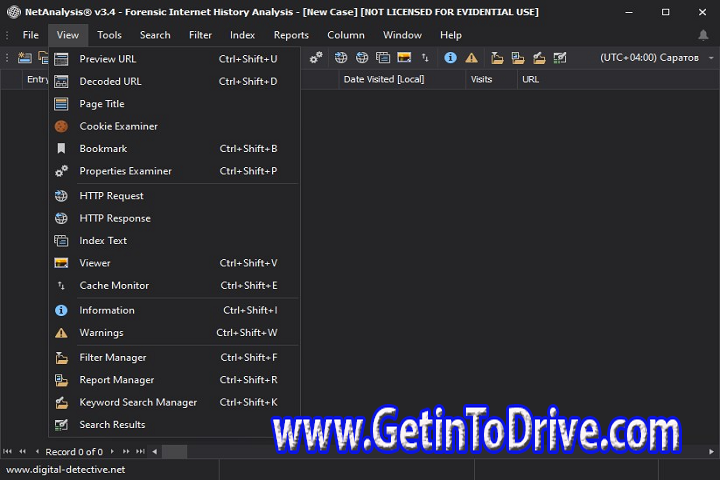Click the Cache Monitor arrows toolbar icon
Screen dimensions: 720x480
point(425,58)
